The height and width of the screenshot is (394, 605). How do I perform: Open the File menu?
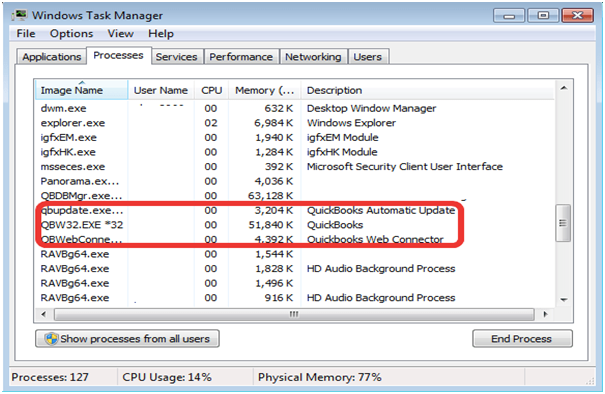(26, 34)
